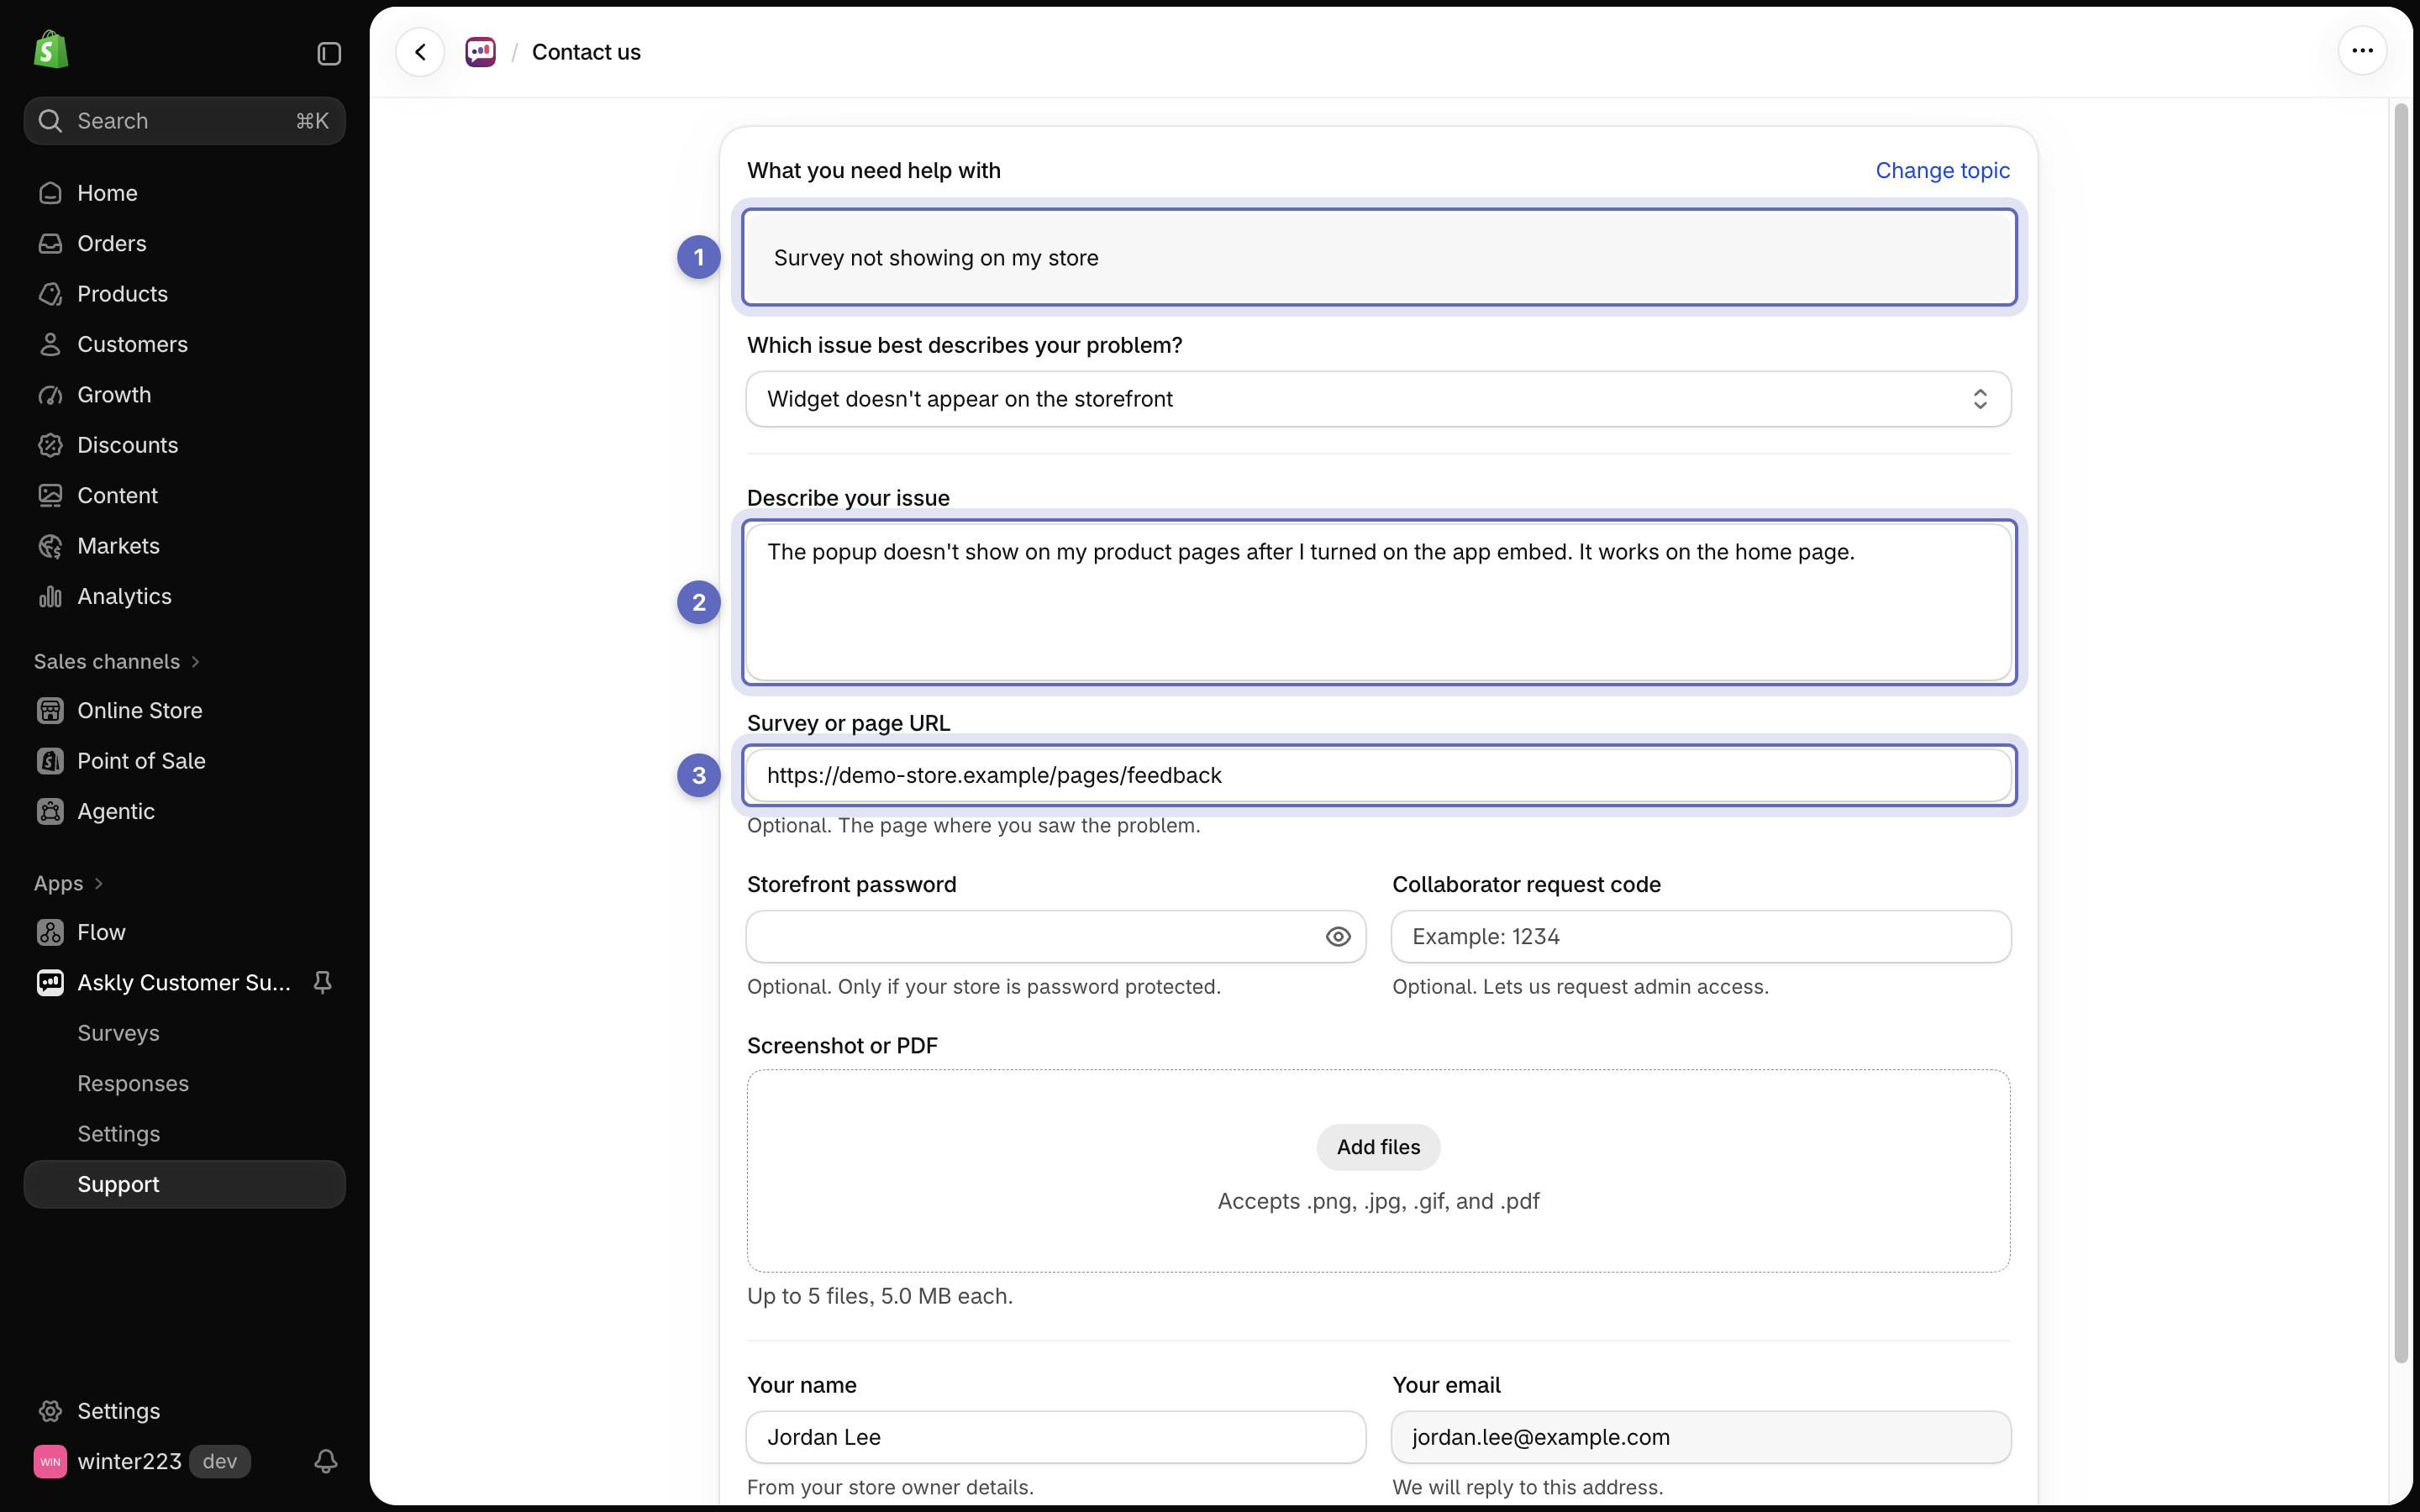Click the Agentic robot icon
This screenshot has height=1512, width=2420.
[50, 811]
